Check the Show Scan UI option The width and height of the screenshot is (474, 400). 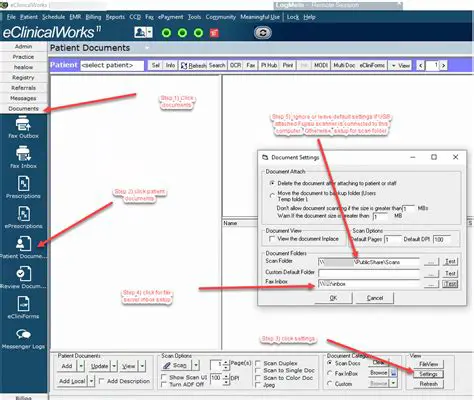coord(164,377)
